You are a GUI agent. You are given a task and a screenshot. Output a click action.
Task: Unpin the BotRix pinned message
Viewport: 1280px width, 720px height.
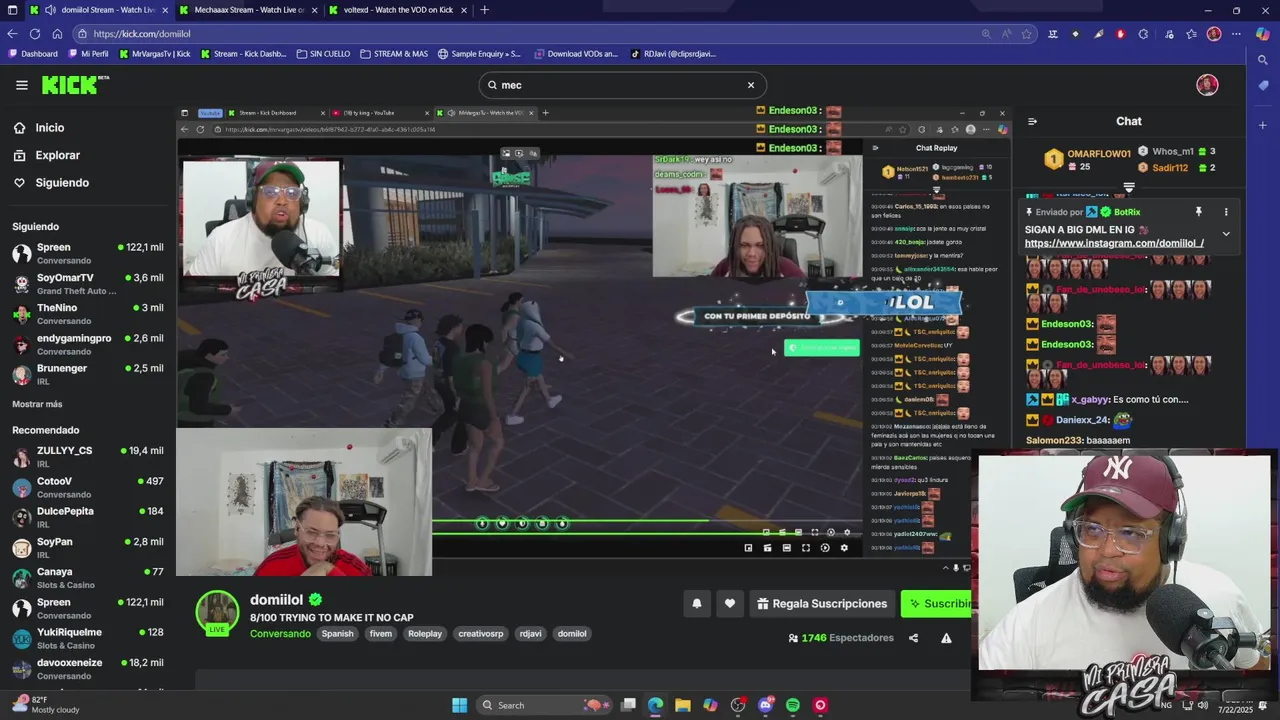coord(1198,212)
